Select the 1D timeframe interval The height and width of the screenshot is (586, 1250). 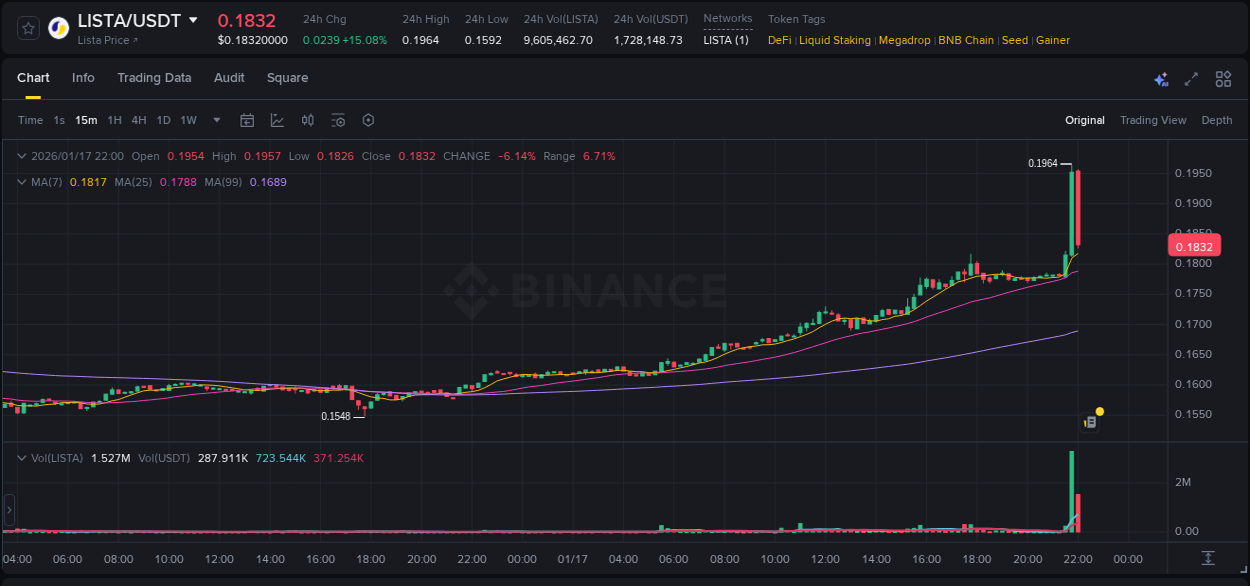pyautogui.click(x=163, y=120)
